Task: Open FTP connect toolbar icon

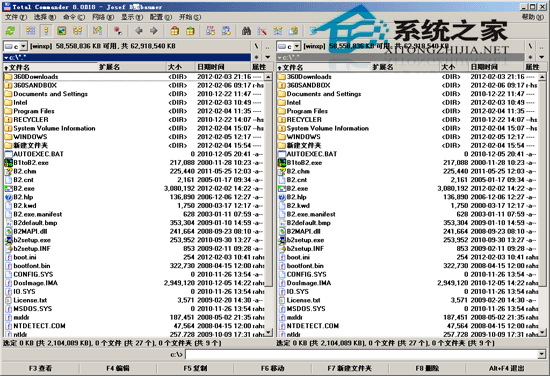Action: (210, 31)
